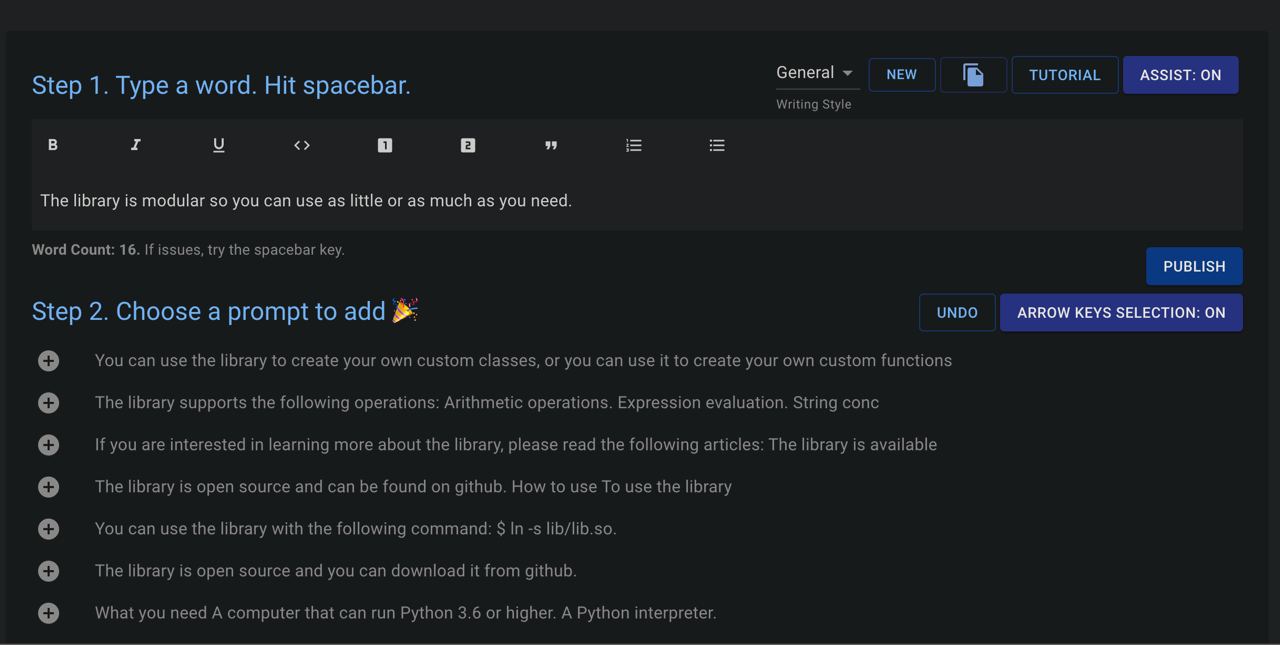Start a bulleted list
The width and height of the screenshot is (1280, 645).
click(717, 145)
